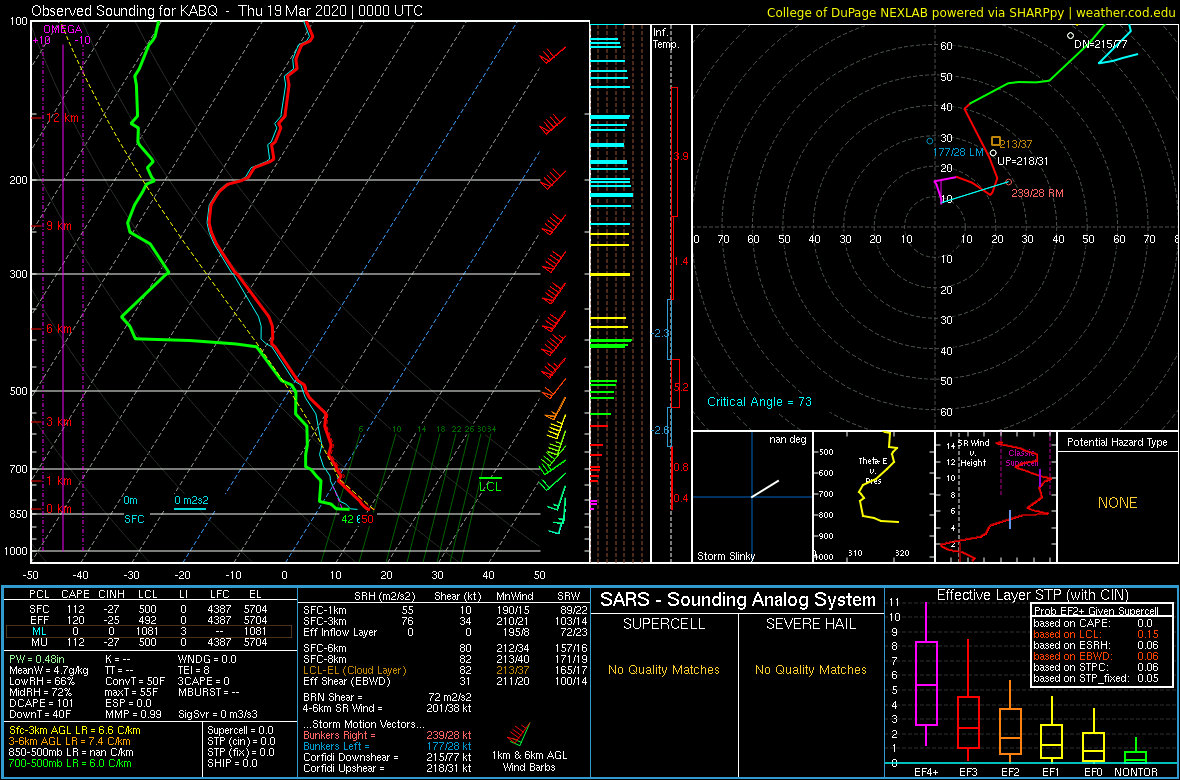Click No Quality Matches under SEVERE HAIL

point(810,669)
